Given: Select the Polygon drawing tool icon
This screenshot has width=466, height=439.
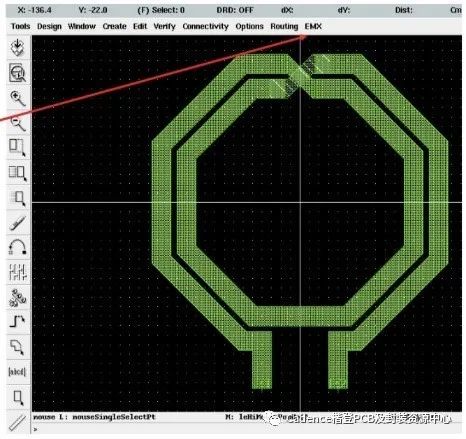Looking at the screenshot, I should tap(17, 347).
